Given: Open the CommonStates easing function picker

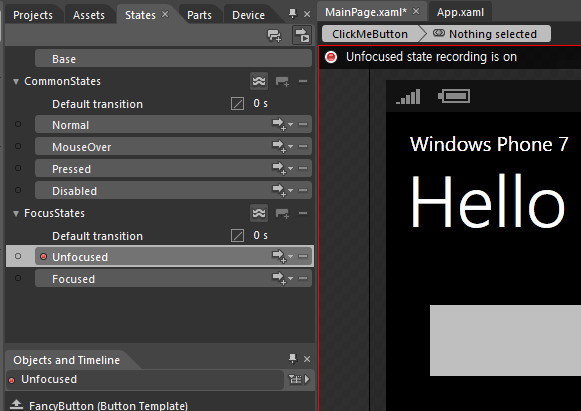Looking at the screenshot, I should point(237,103).
